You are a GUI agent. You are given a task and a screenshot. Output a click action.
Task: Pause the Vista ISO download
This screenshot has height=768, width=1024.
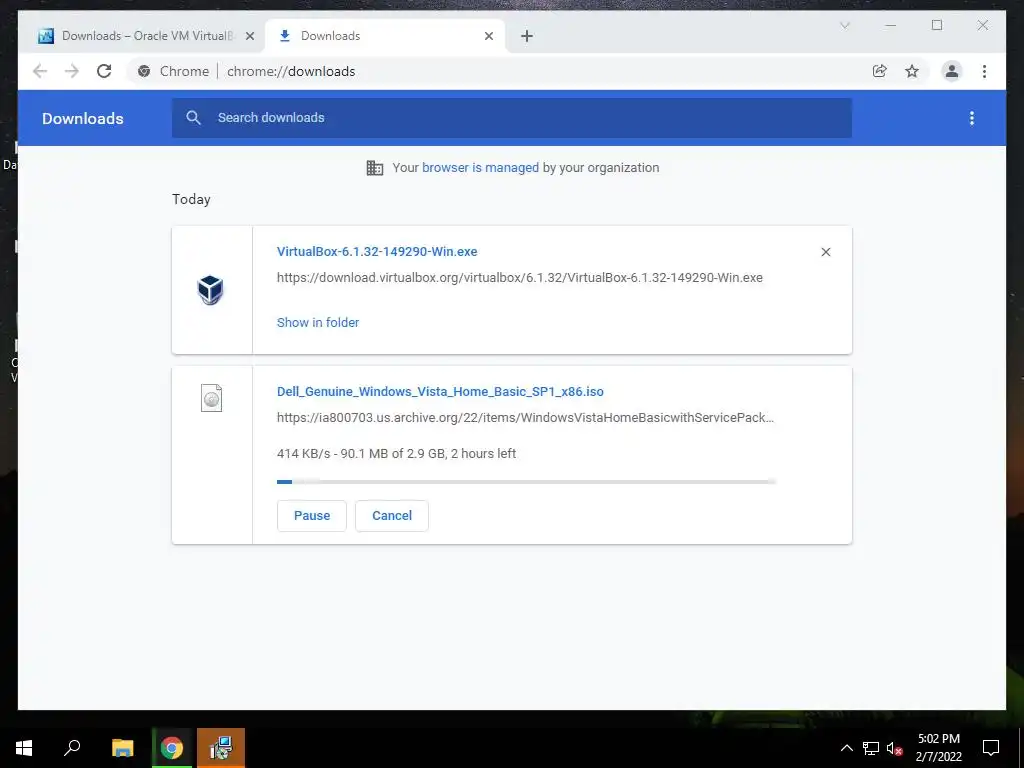[312, 516]
